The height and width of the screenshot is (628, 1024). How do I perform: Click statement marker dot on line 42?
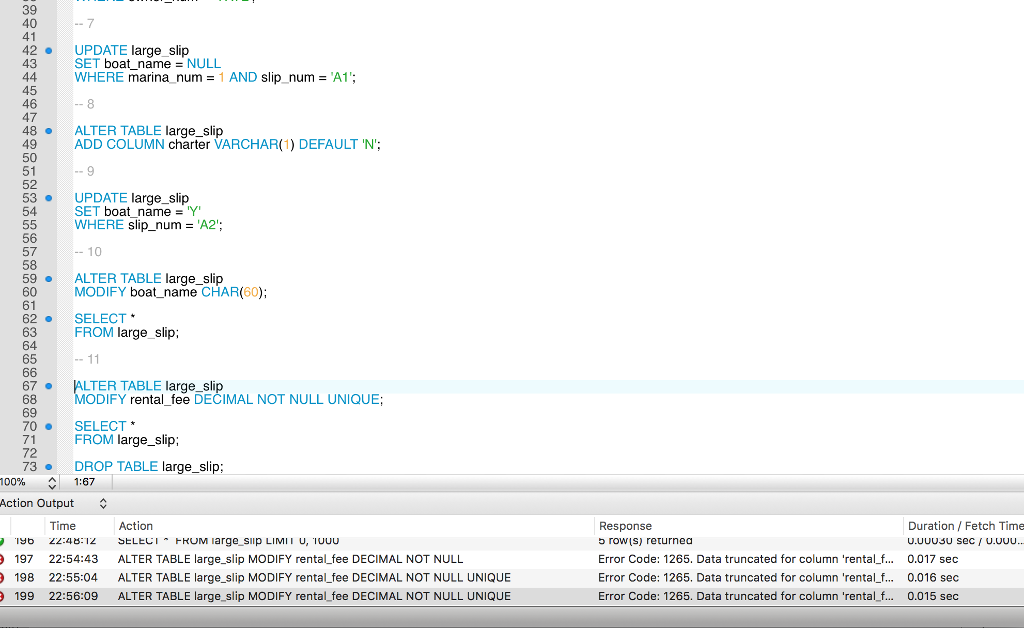click(x=48, y=51)
